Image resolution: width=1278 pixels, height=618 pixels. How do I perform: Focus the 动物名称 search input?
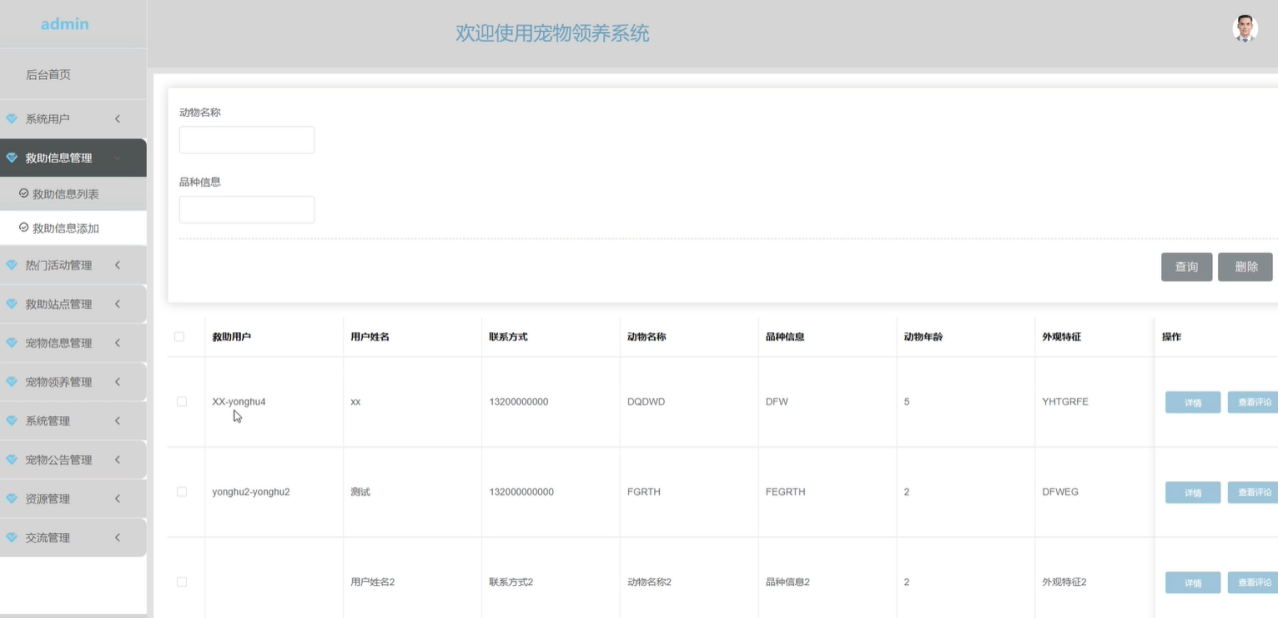click(247, 140)
